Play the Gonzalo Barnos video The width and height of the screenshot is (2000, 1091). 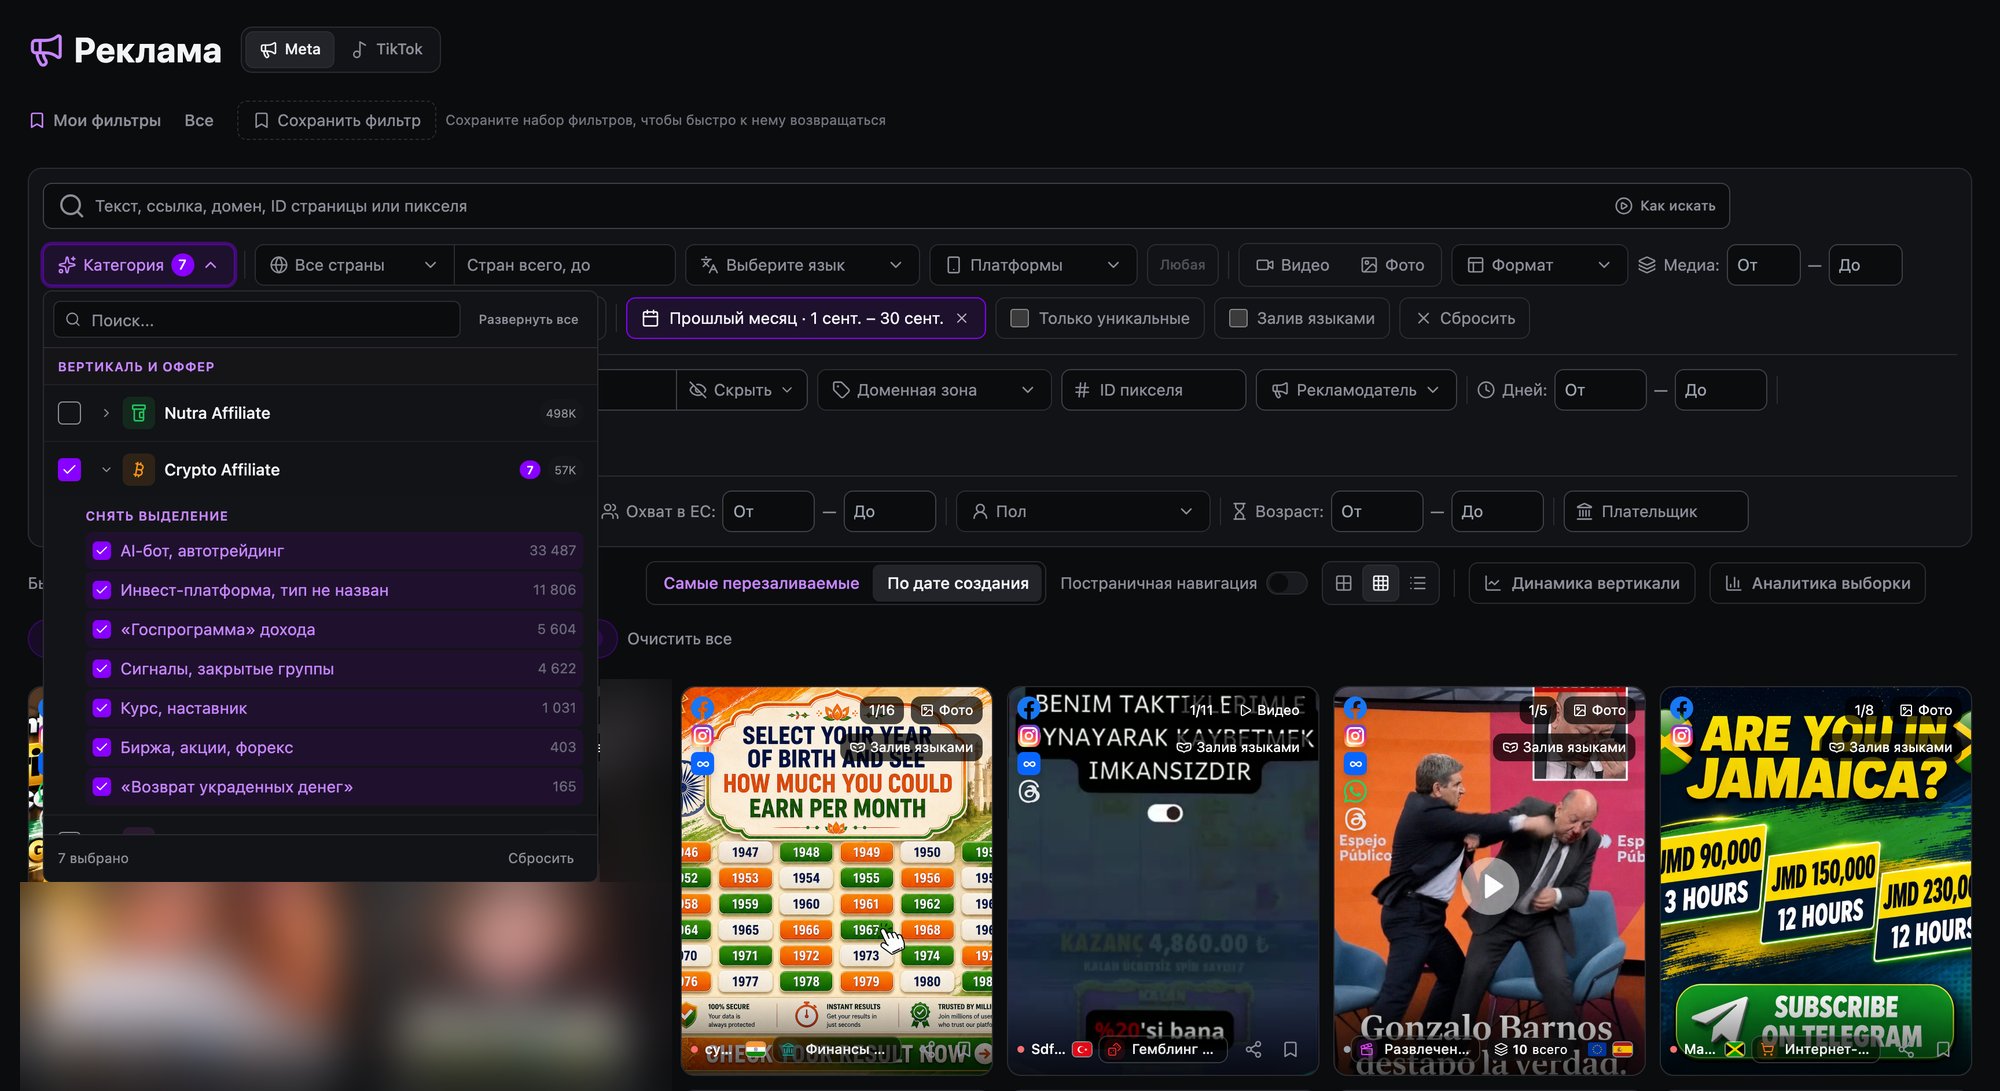click(x=1490, y=886)
